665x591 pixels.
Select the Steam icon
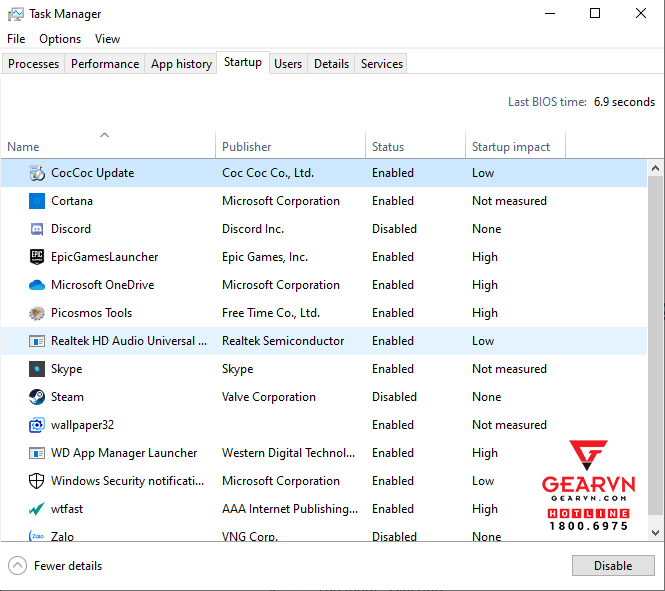37,397
